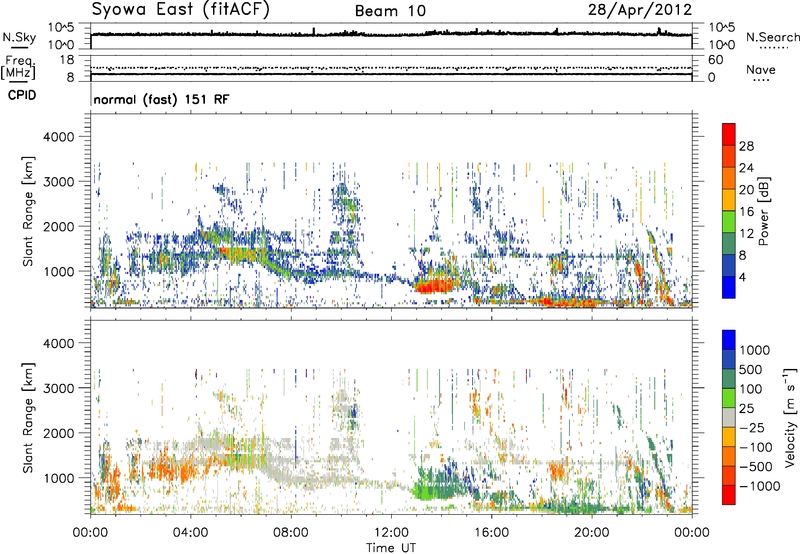The image size is (800, 554).
Task: Click the gray segment of velocity colorbar
Action: [729, 417]
